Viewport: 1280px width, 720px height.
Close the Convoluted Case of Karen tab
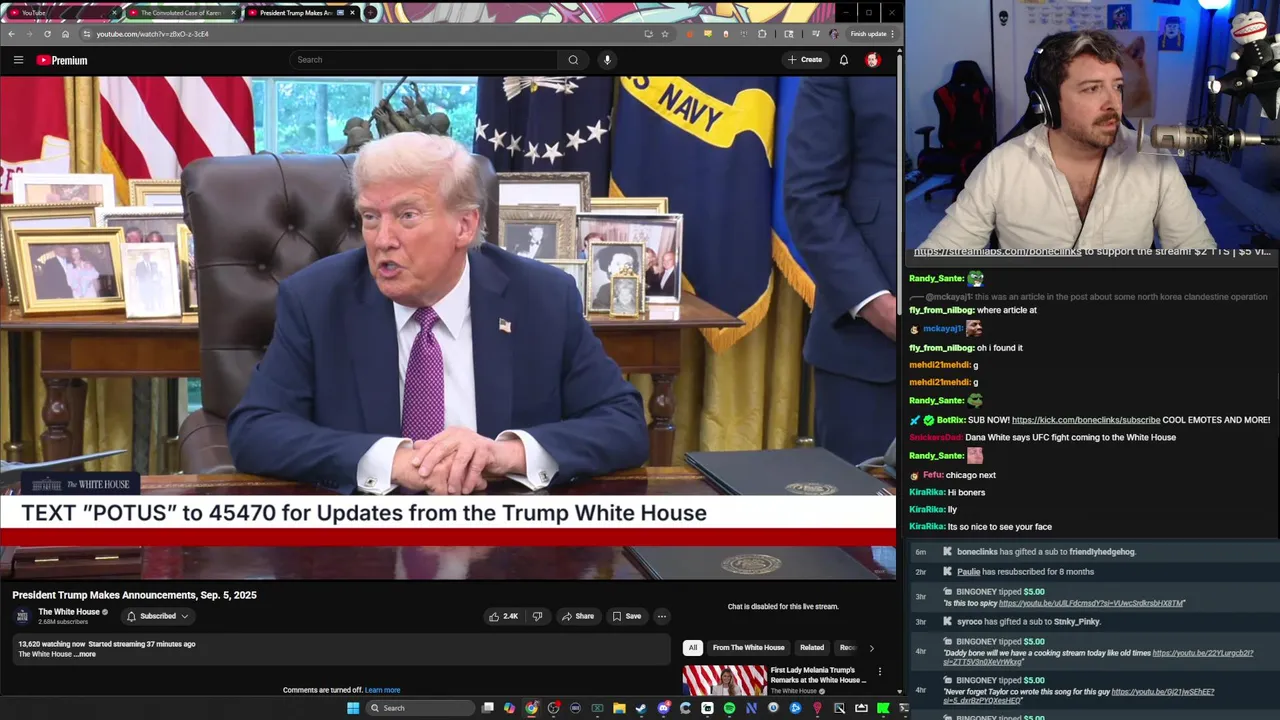tap(233, 13)
